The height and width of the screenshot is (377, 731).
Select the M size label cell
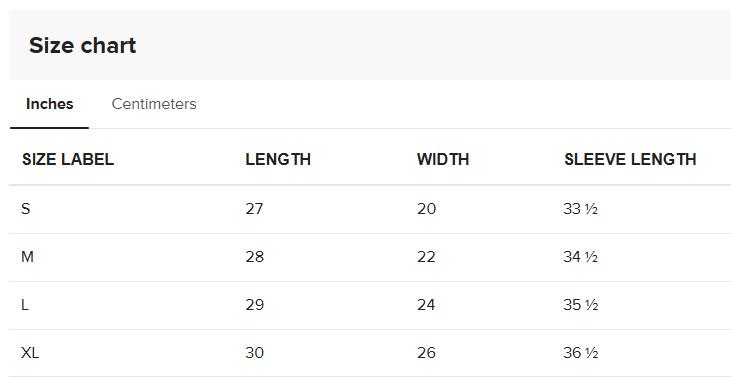tap(27, 257)
